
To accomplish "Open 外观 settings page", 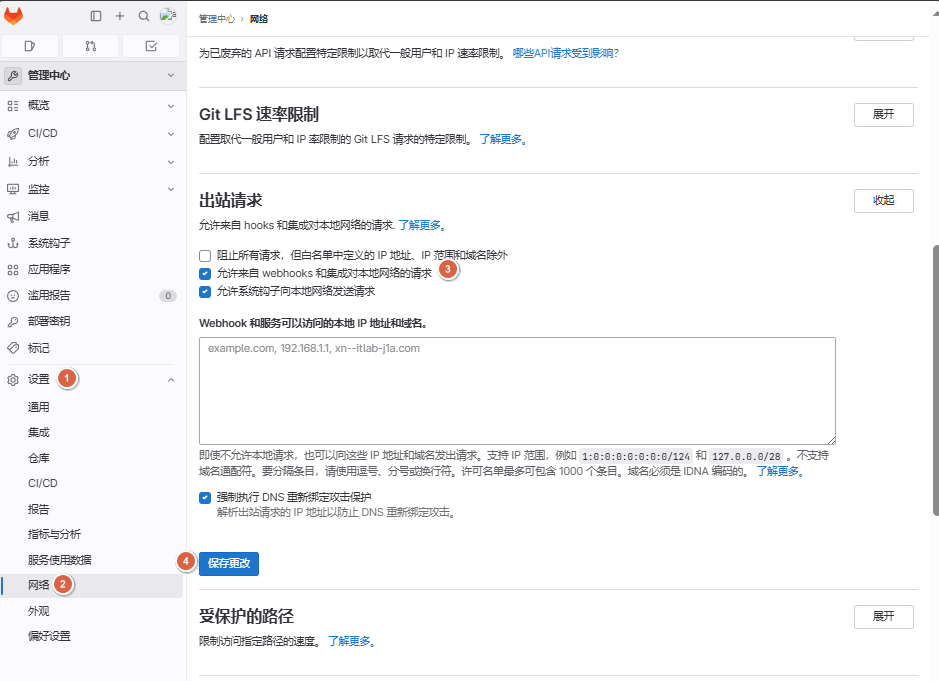I will pyautogui.click(x=38, y=611).
